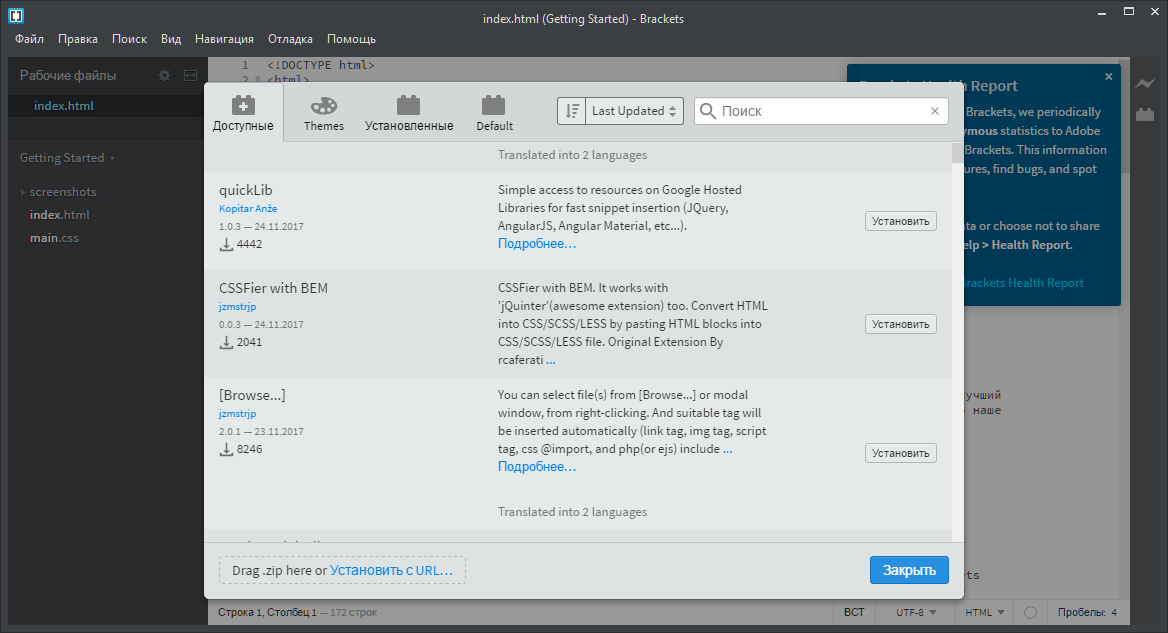This screenshot has height=633, width=1168.
Task: Install the quickLib extension
Action: (x=900, y=221)
